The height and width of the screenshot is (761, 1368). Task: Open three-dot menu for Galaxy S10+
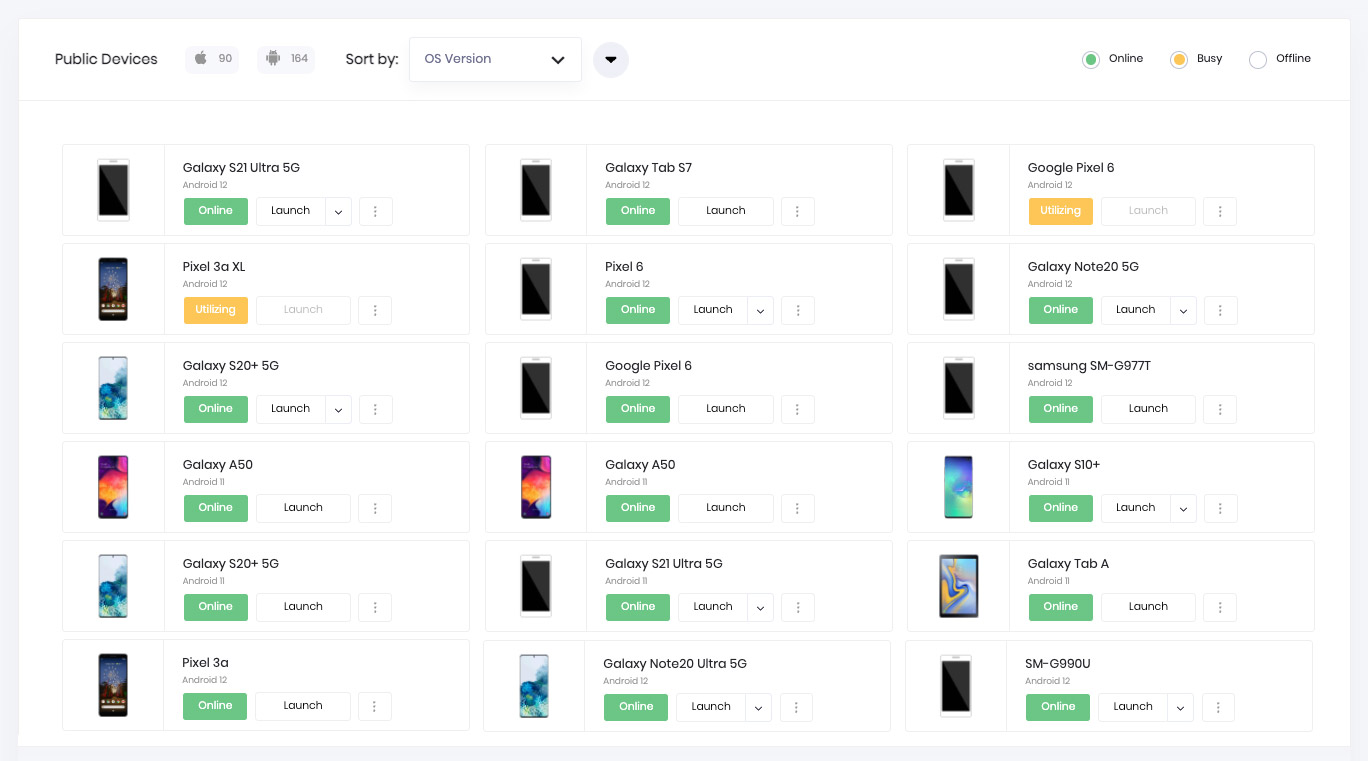tap(1220, 508)
